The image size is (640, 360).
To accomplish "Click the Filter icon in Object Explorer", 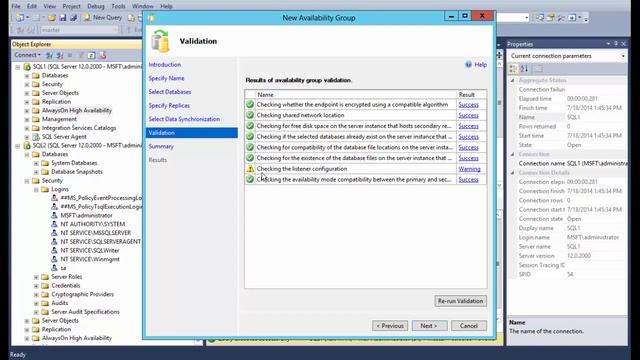I will point(81,55).
